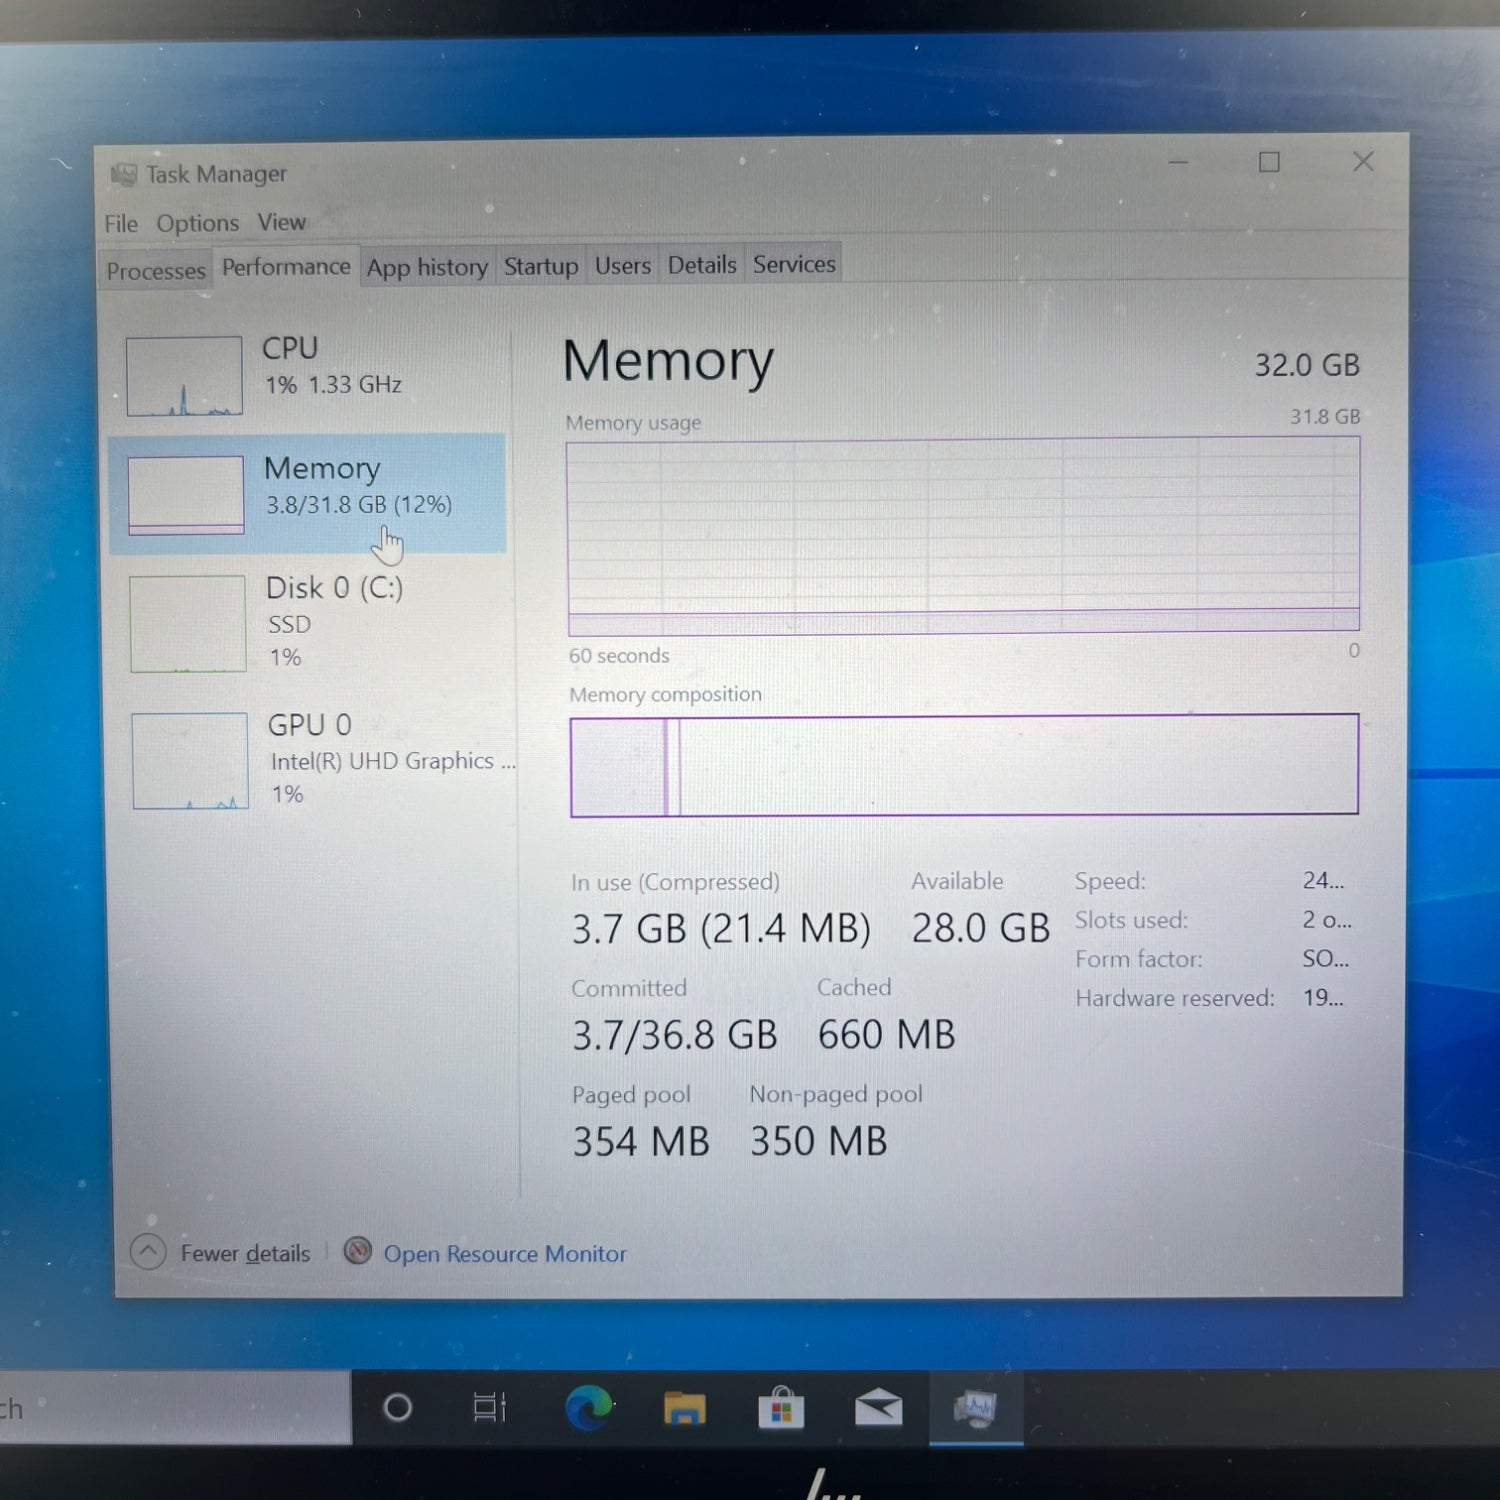Open File Explorer from the taskbar
The width and height of the screenshot is (1500, 1500).
(684, 1408)
